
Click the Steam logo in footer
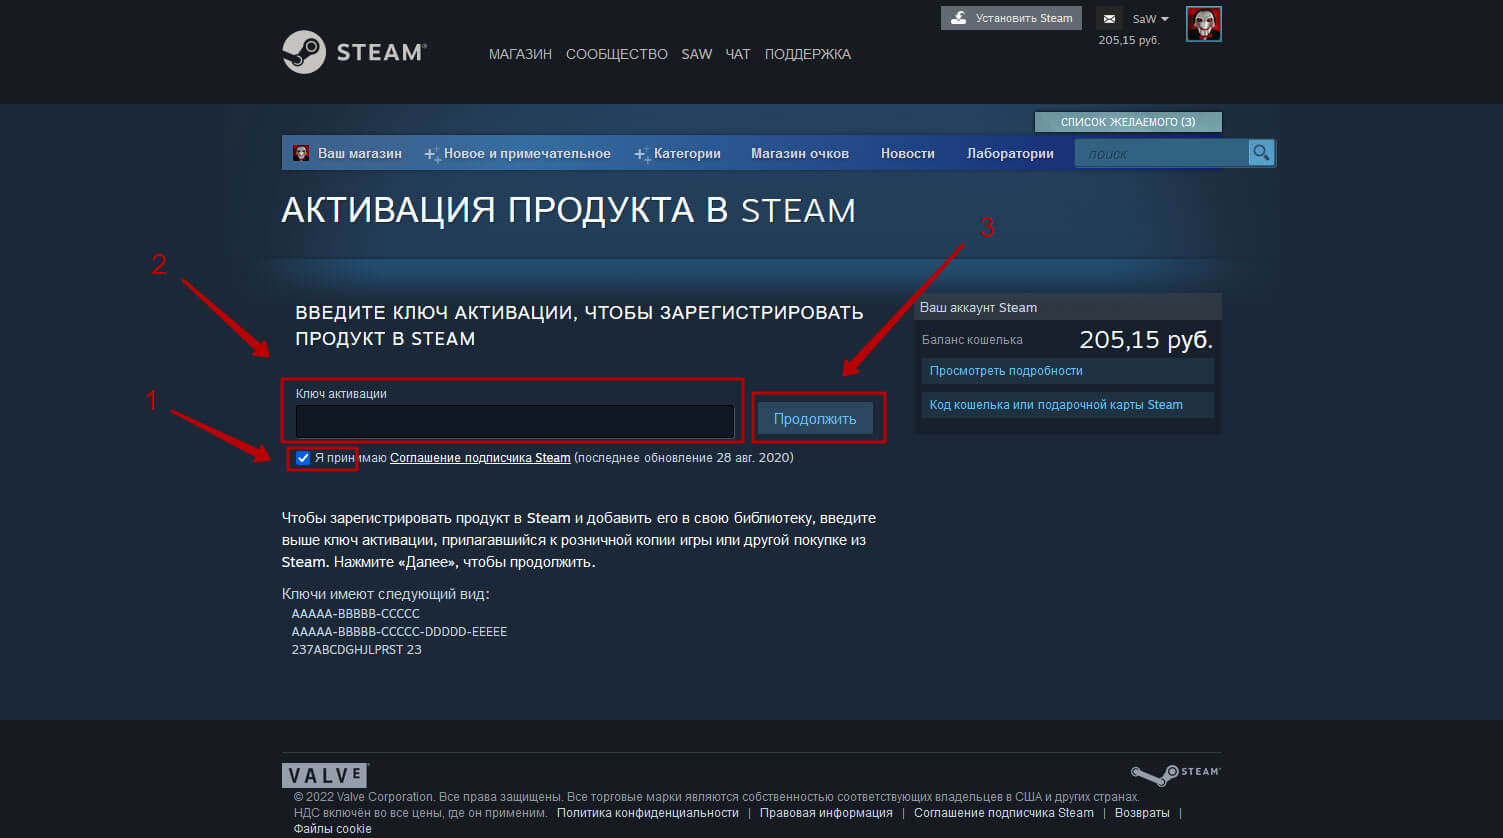1175,775
